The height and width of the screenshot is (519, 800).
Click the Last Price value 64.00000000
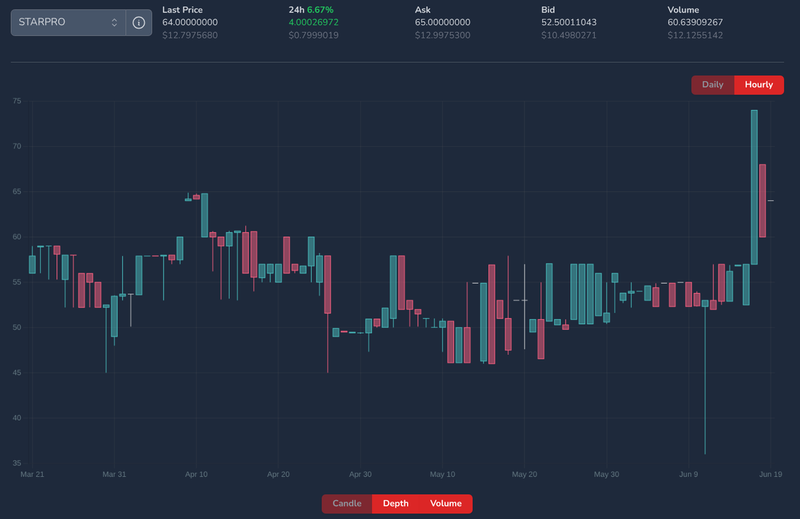point(190,22)
